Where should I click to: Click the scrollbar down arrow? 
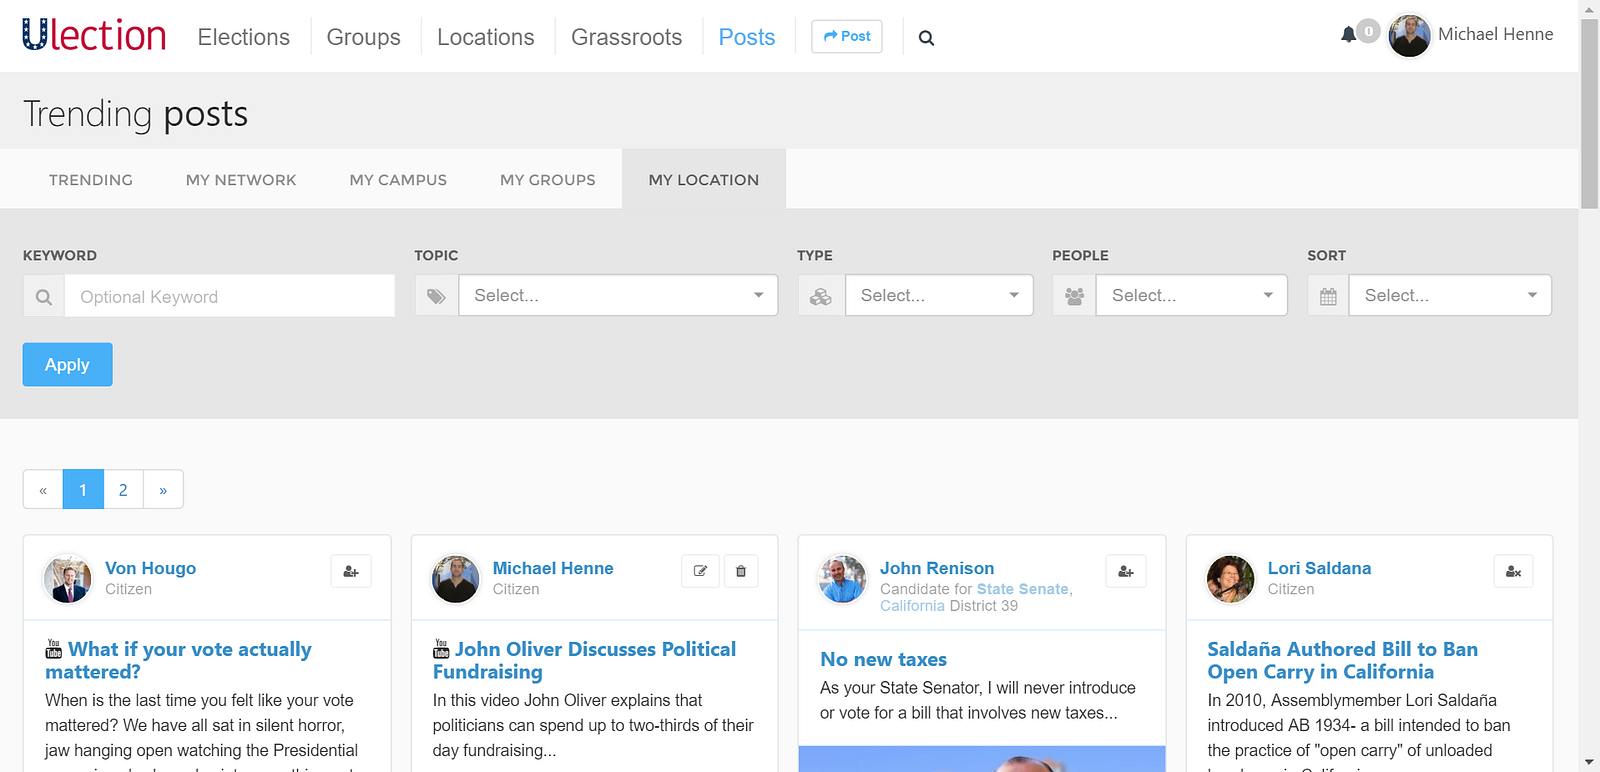(x=1589, y=763)
